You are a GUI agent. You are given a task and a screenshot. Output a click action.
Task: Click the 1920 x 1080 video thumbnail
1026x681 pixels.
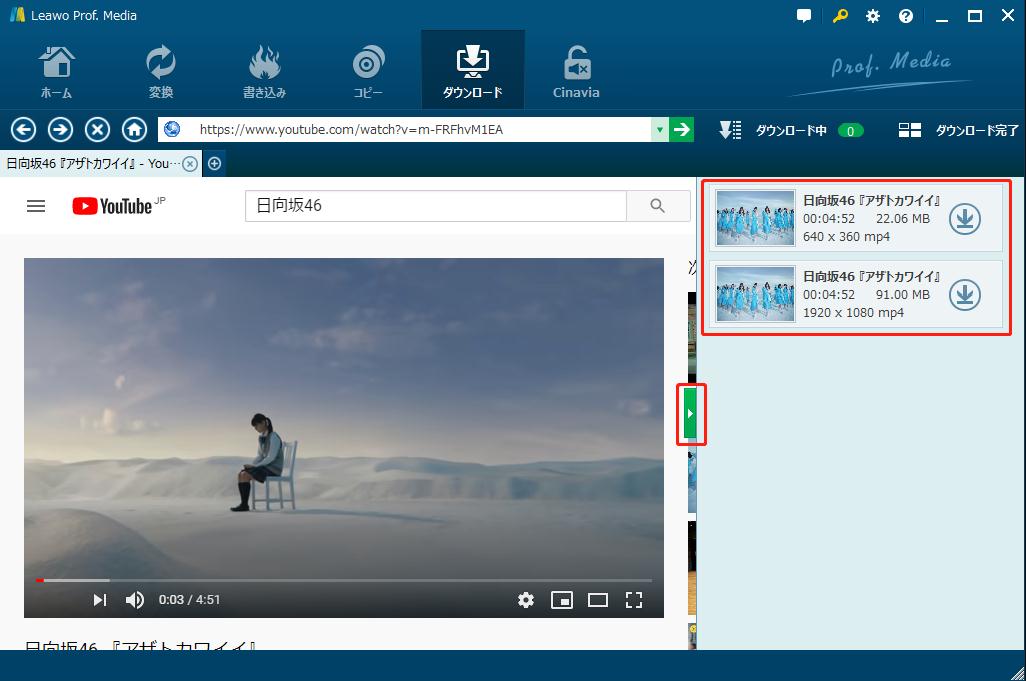point(755,294)
